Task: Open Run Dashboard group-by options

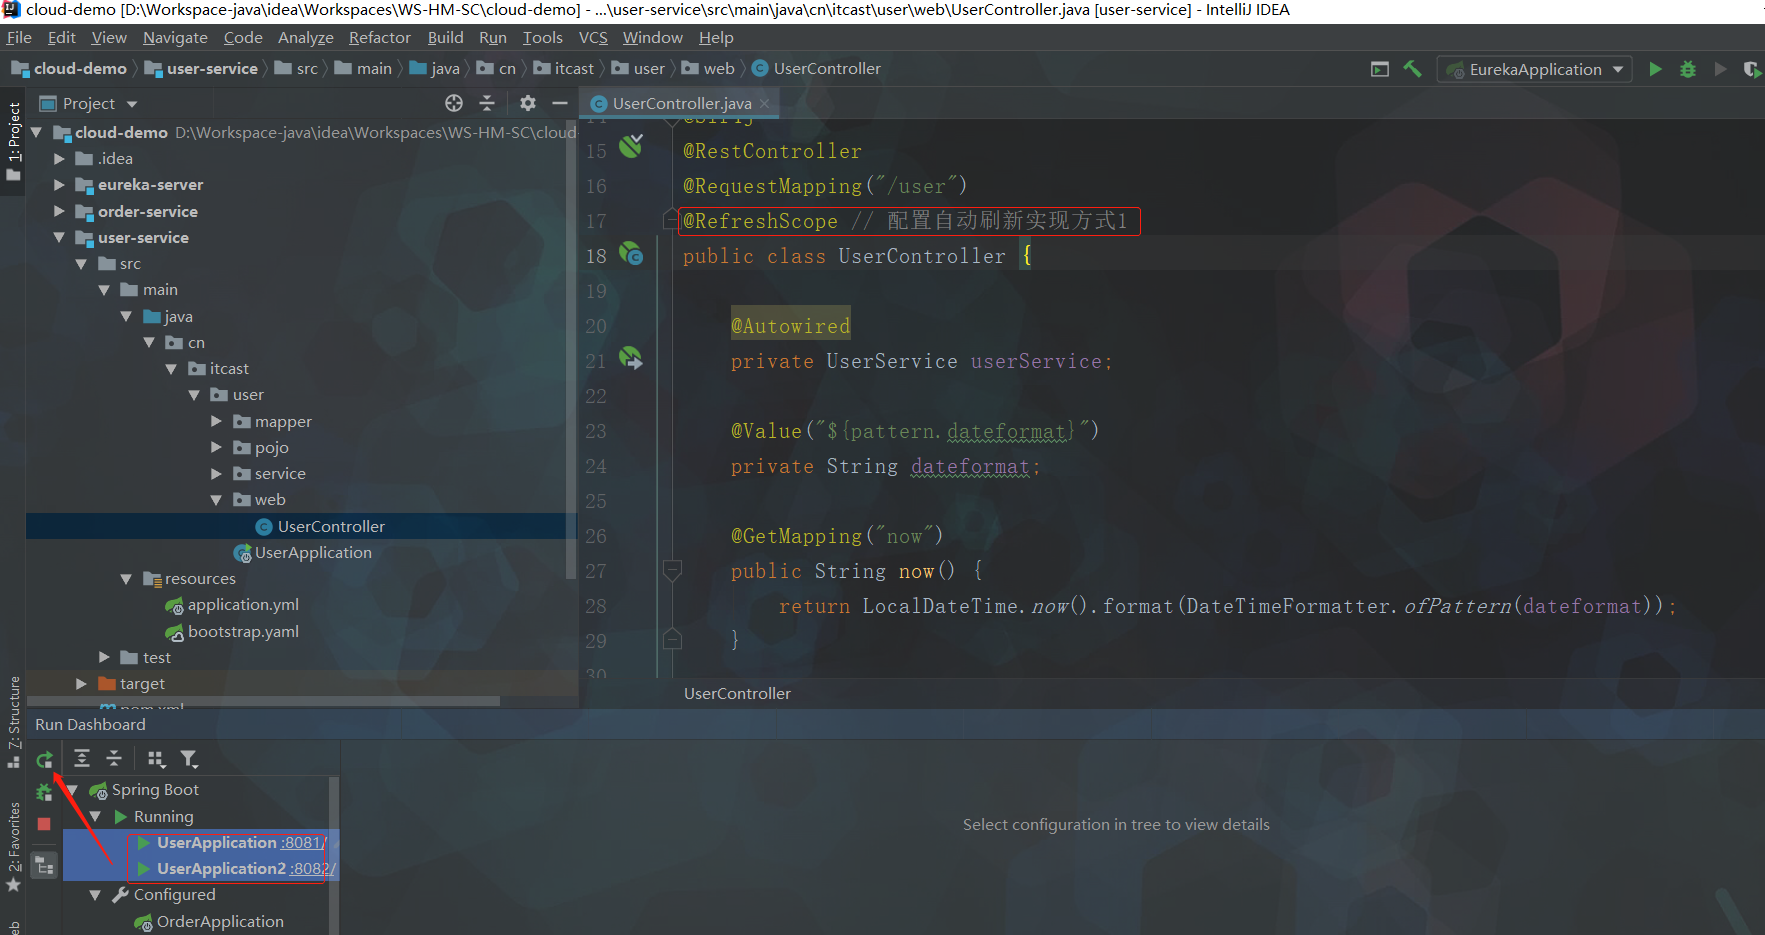Action: pos(157,759)
